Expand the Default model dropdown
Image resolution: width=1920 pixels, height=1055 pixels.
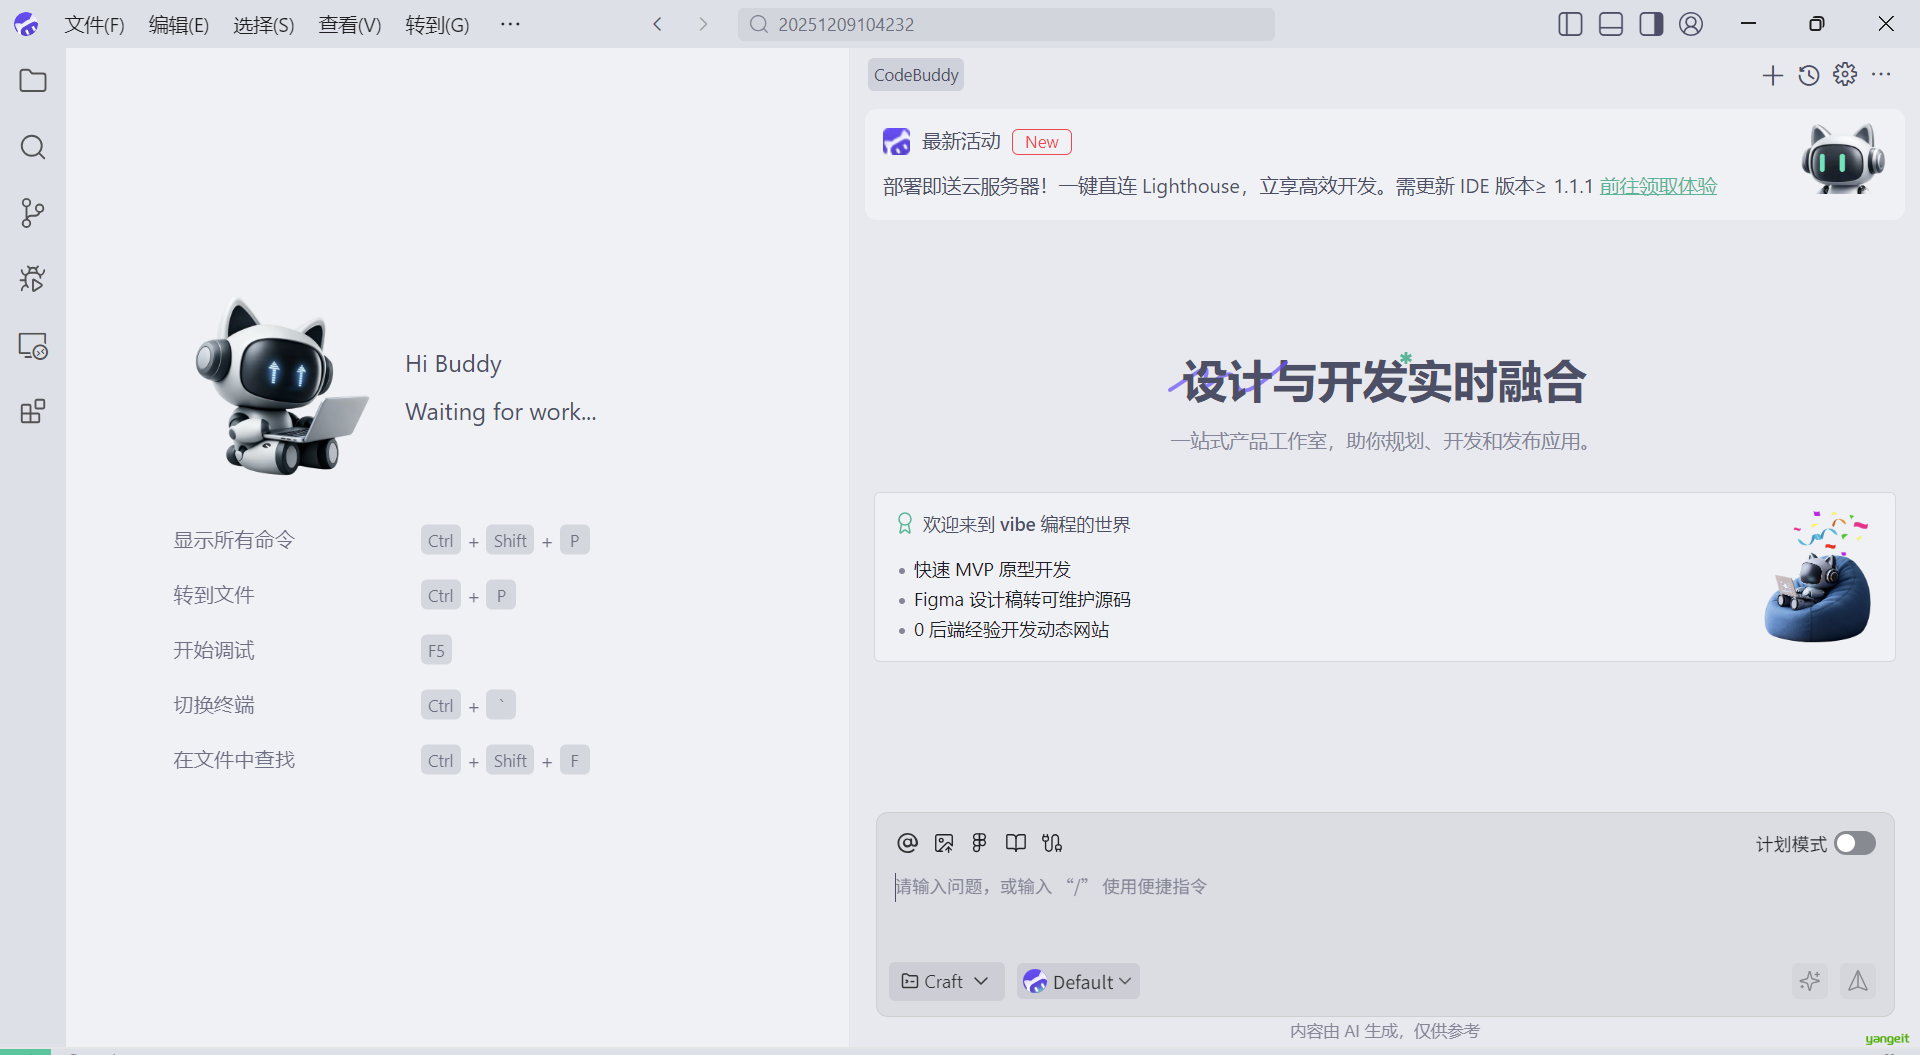1078,981
